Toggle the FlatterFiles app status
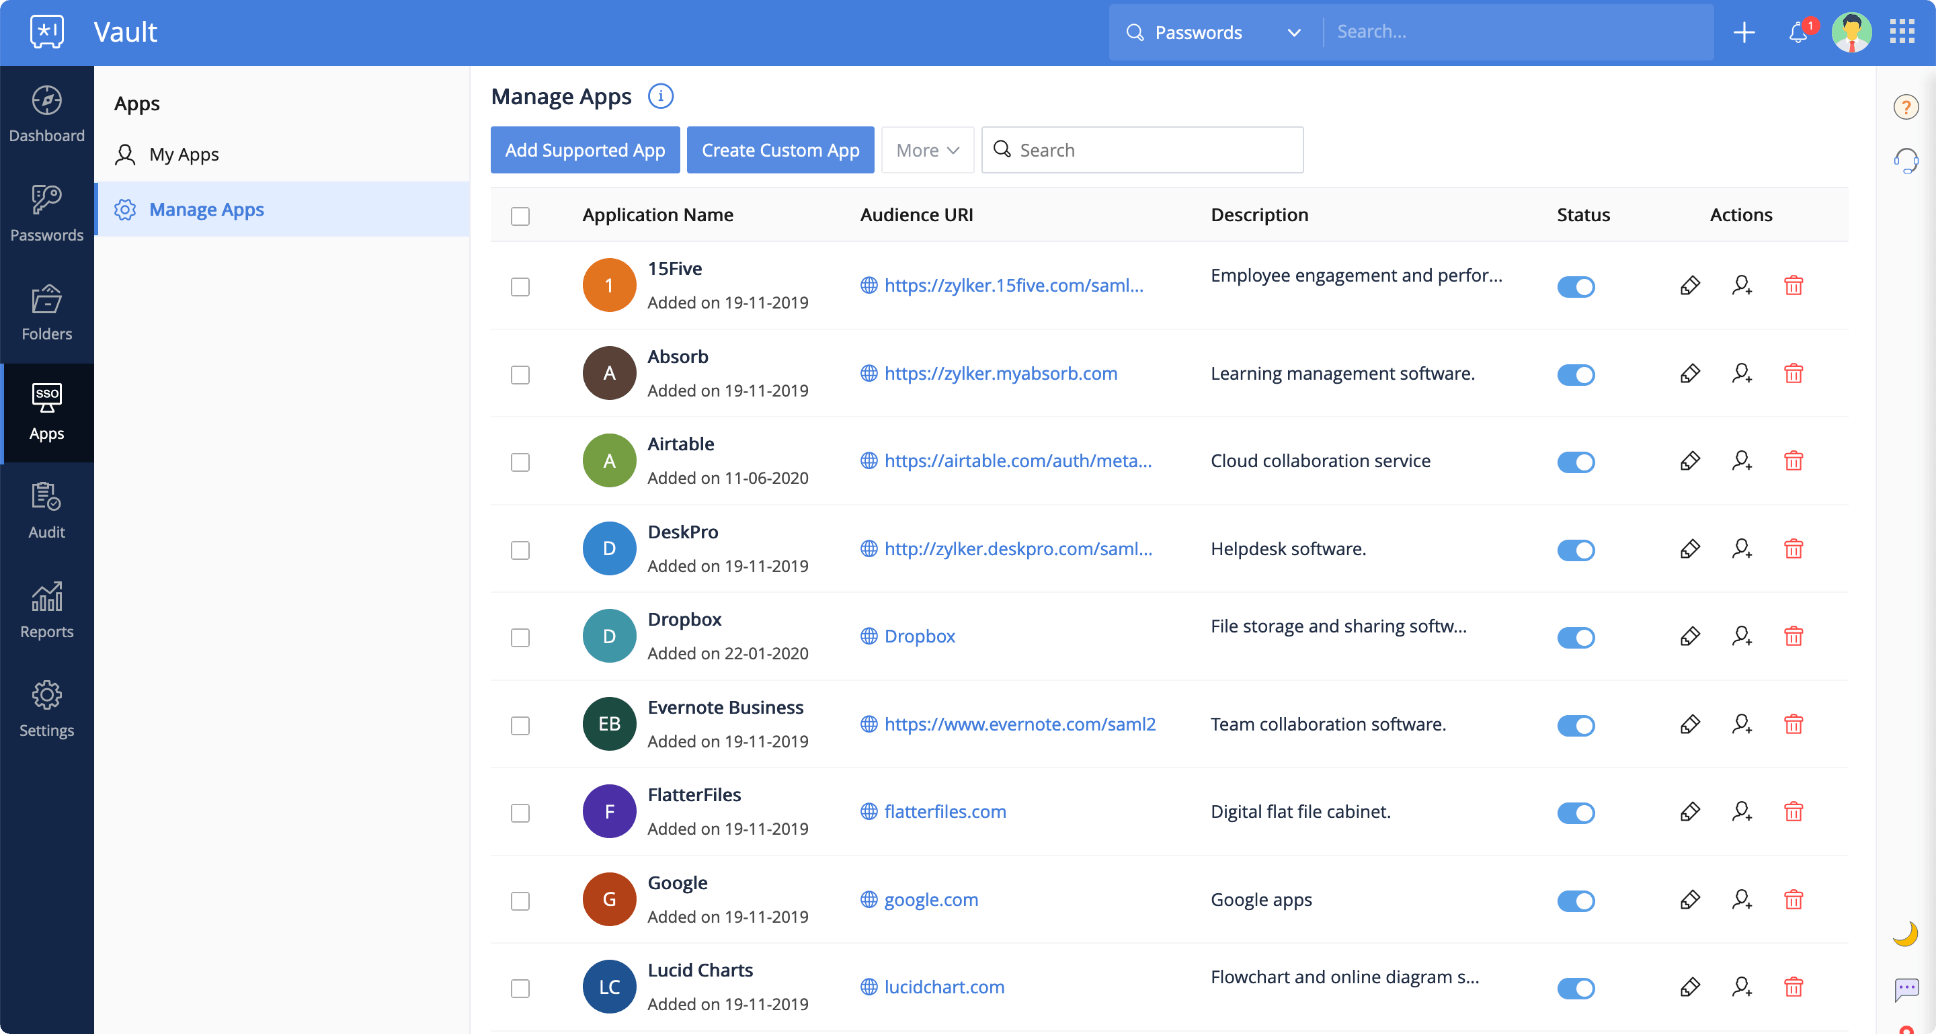Image resolution: width=1936 pixels, height=1034 pixels. click(x=1576, y=813)
